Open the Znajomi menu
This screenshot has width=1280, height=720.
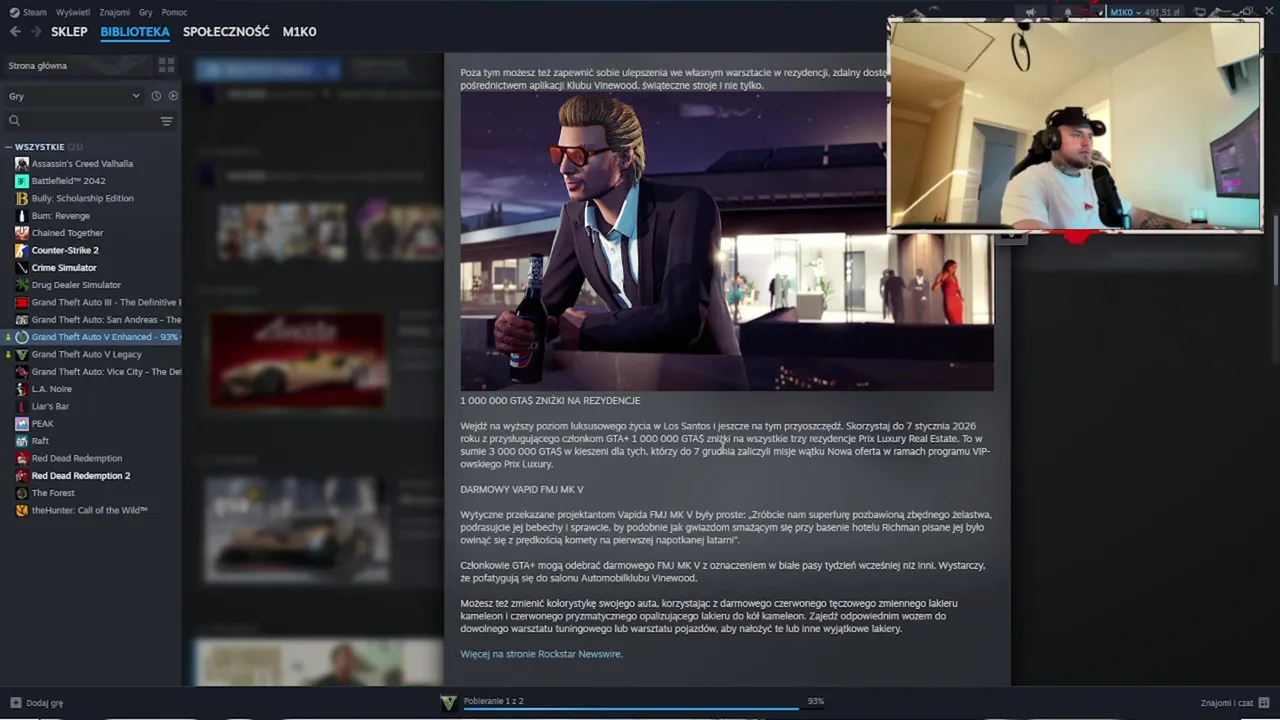(x=114, y=12)
